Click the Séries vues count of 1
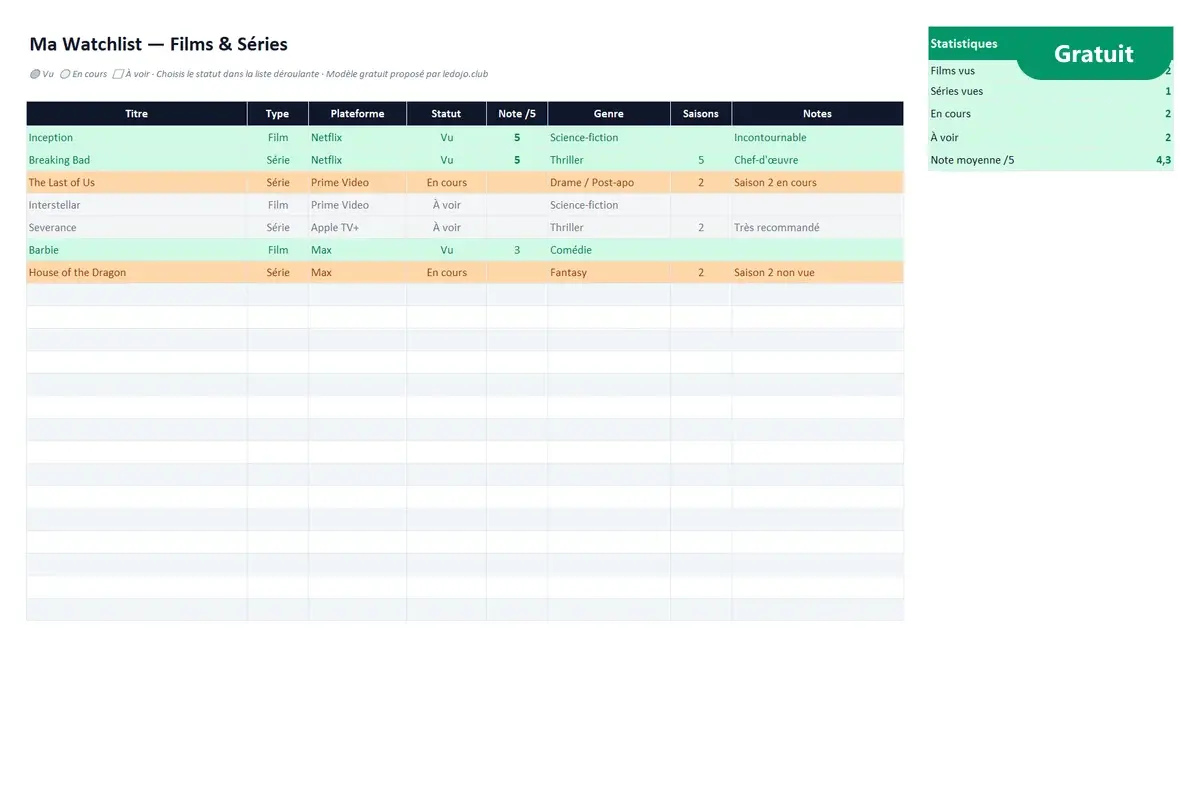1200x800 pixels. 1168,91
